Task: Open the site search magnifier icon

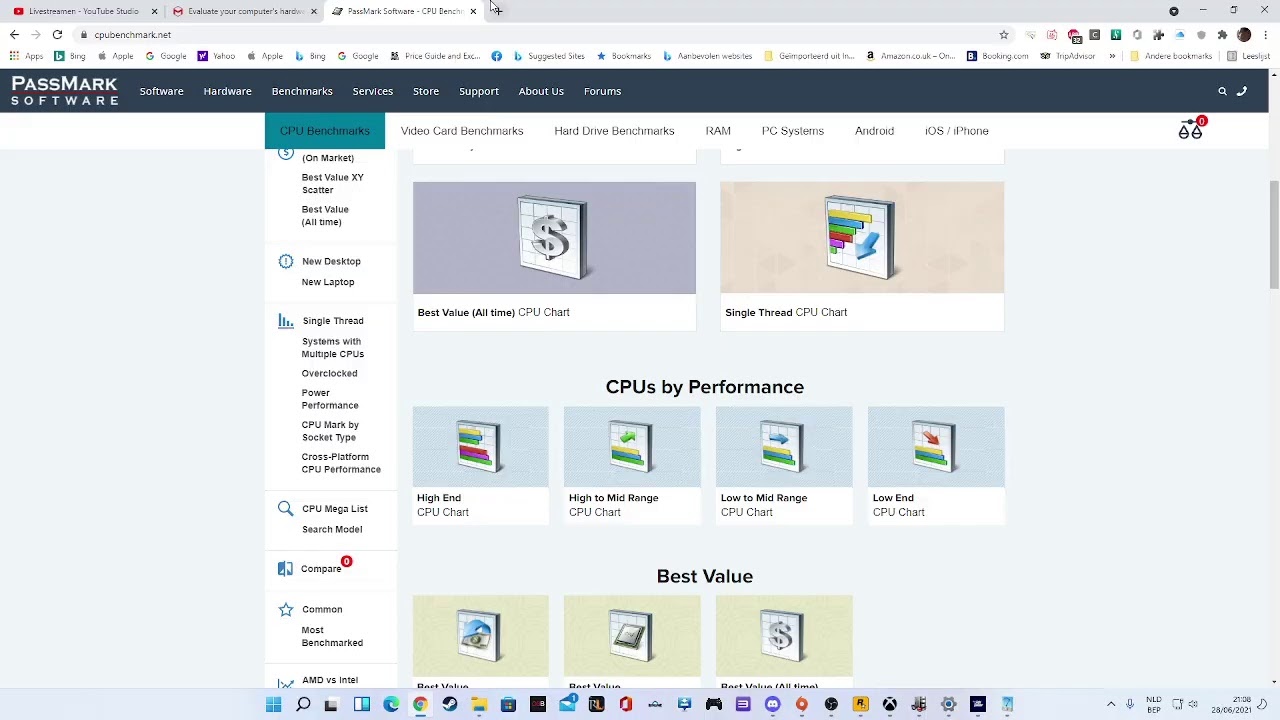Action: coord(1222,91)
